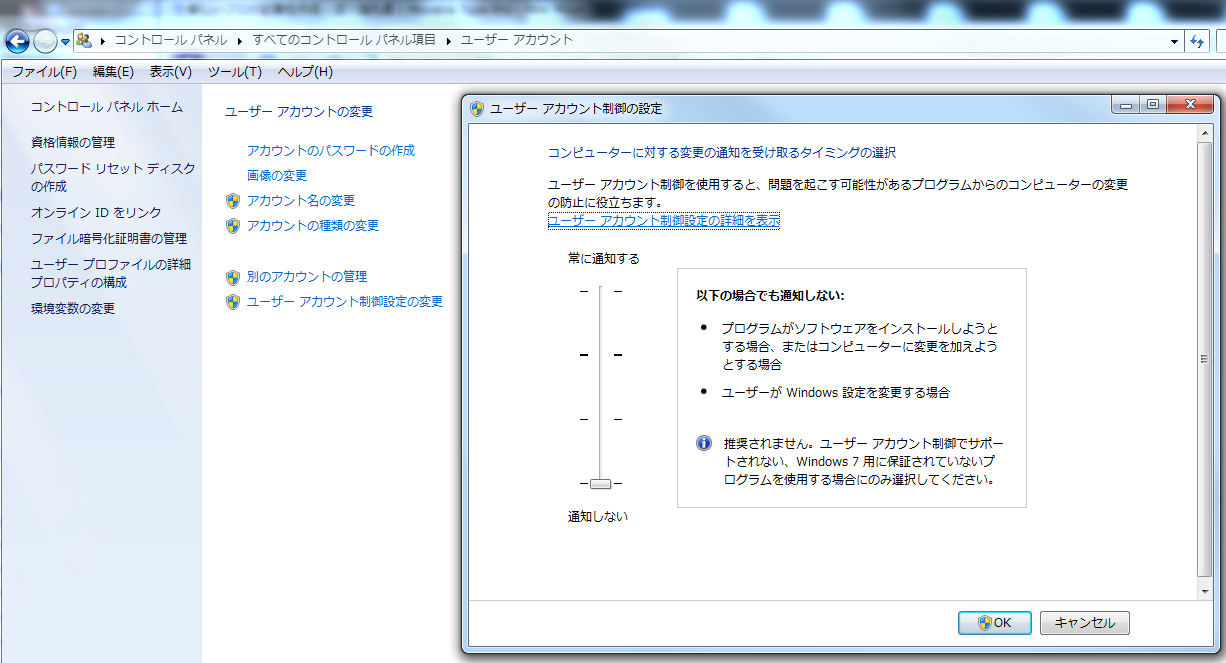The width and height of the screenshot is (1226, 663).
Task: Click the dialog's vertical scrollbar down arrow
Action: [1205, 591]
